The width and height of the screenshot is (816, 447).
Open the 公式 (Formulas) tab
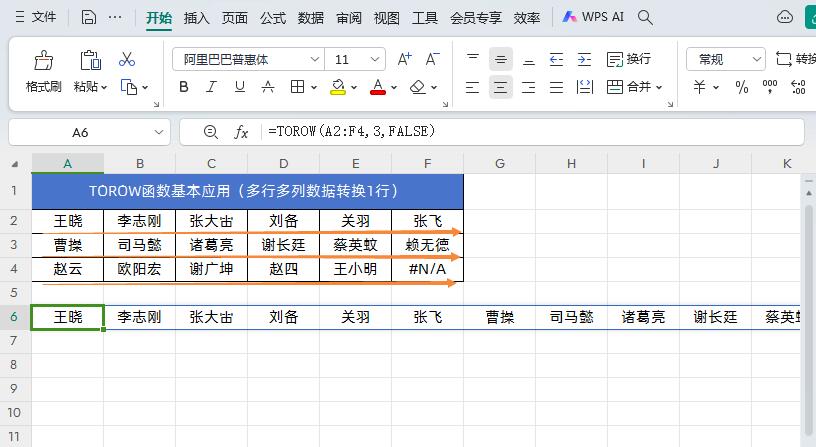(x=273, y=17)
